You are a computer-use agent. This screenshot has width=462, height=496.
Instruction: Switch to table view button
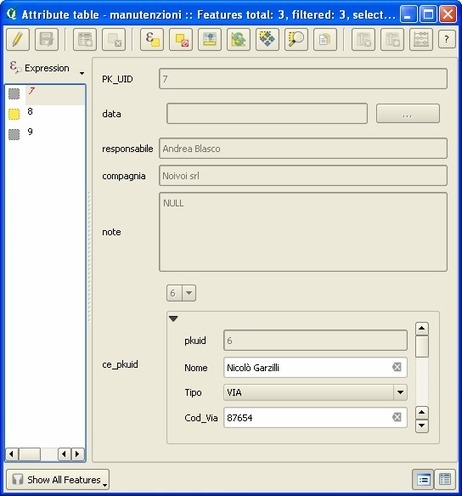[445, 480]
